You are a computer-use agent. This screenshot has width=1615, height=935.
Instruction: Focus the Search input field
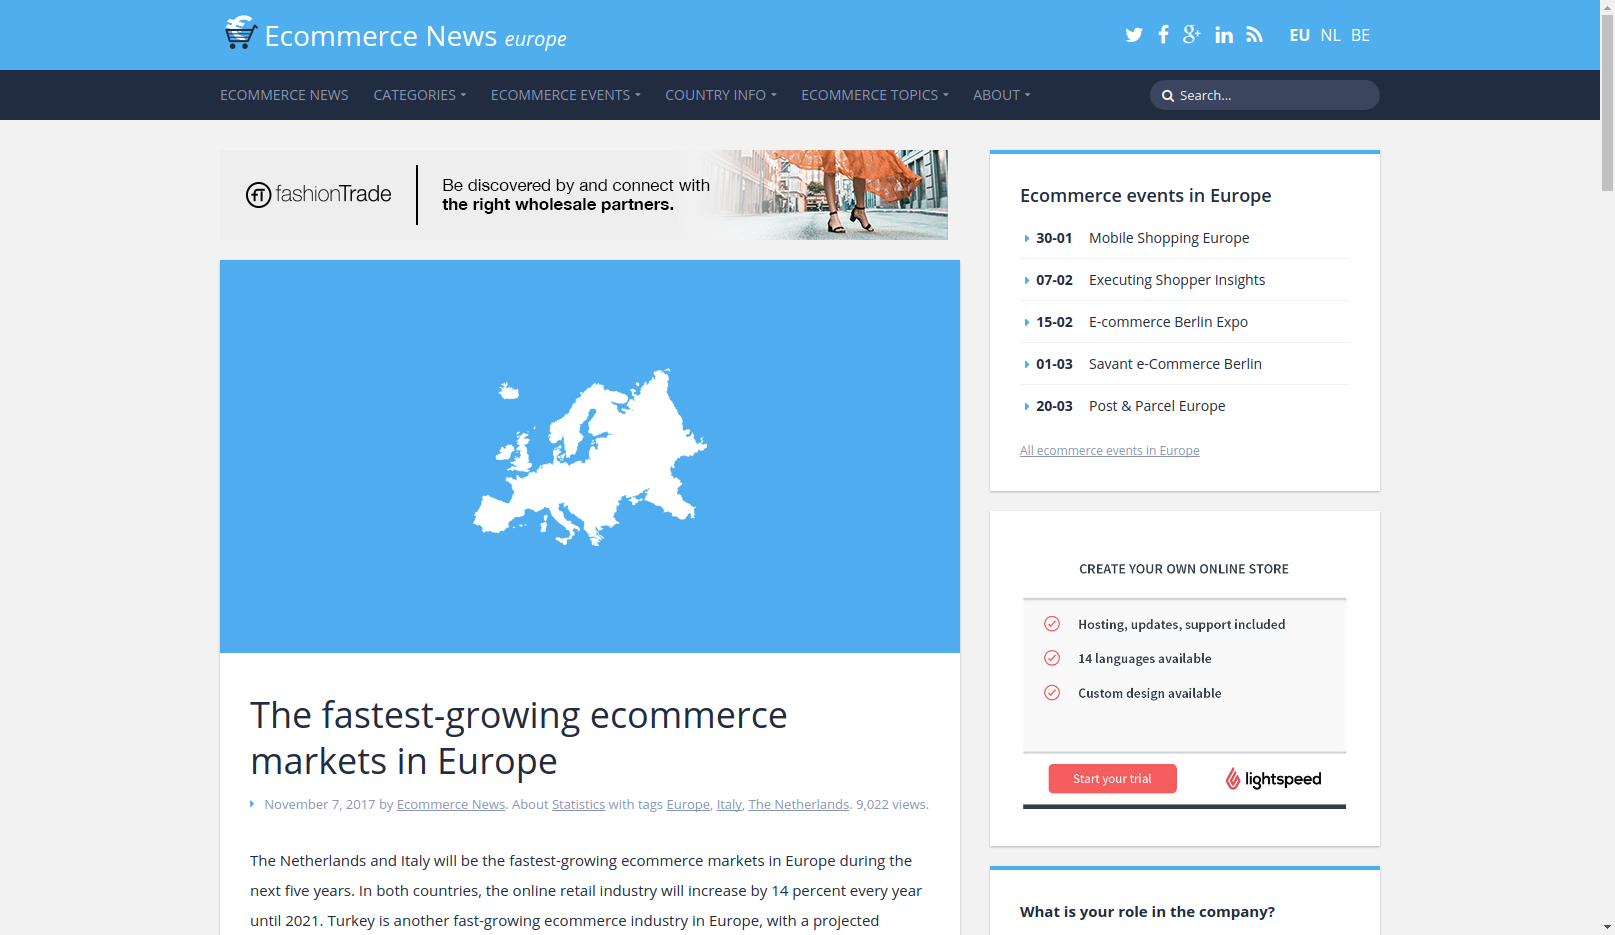[x=1264, y=95]
